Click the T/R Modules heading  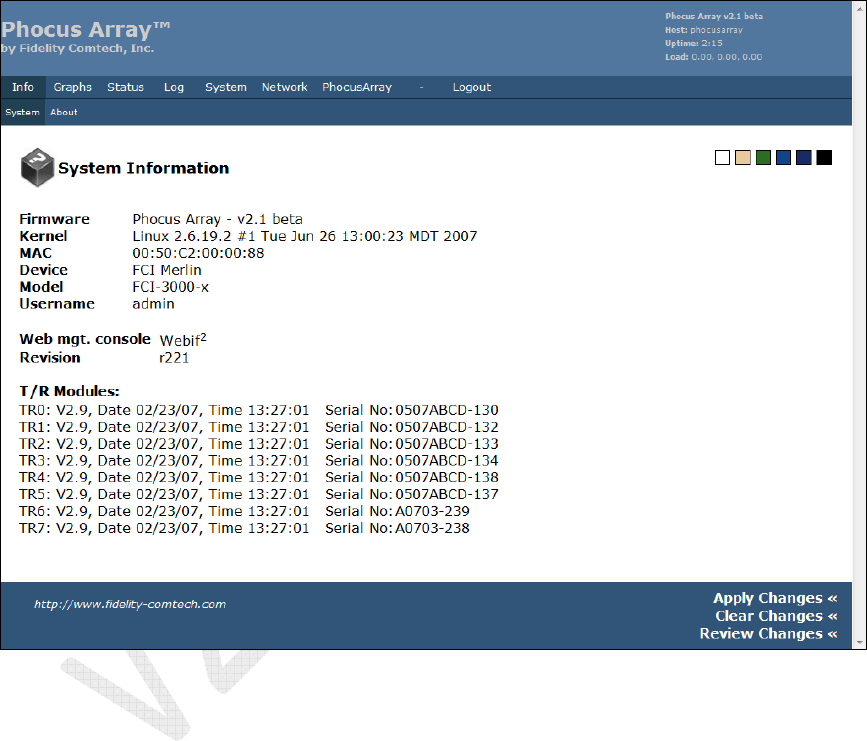70,392
